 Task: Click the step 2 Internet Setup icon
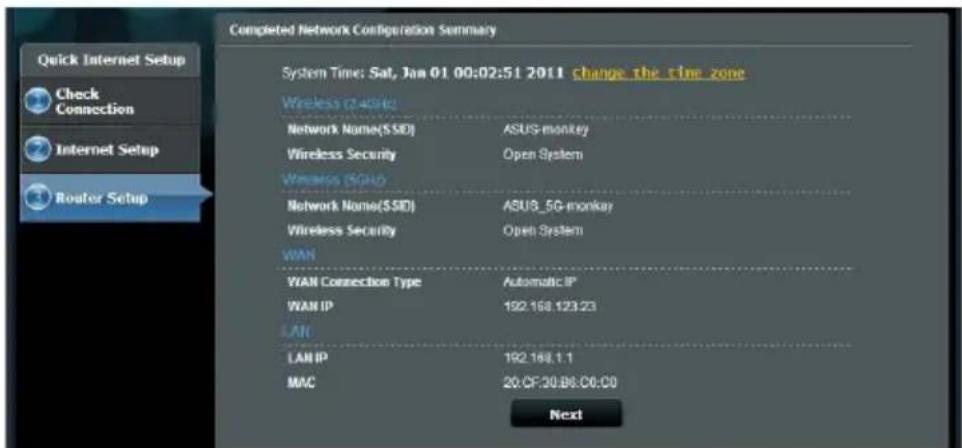click(x=37, y=150)
